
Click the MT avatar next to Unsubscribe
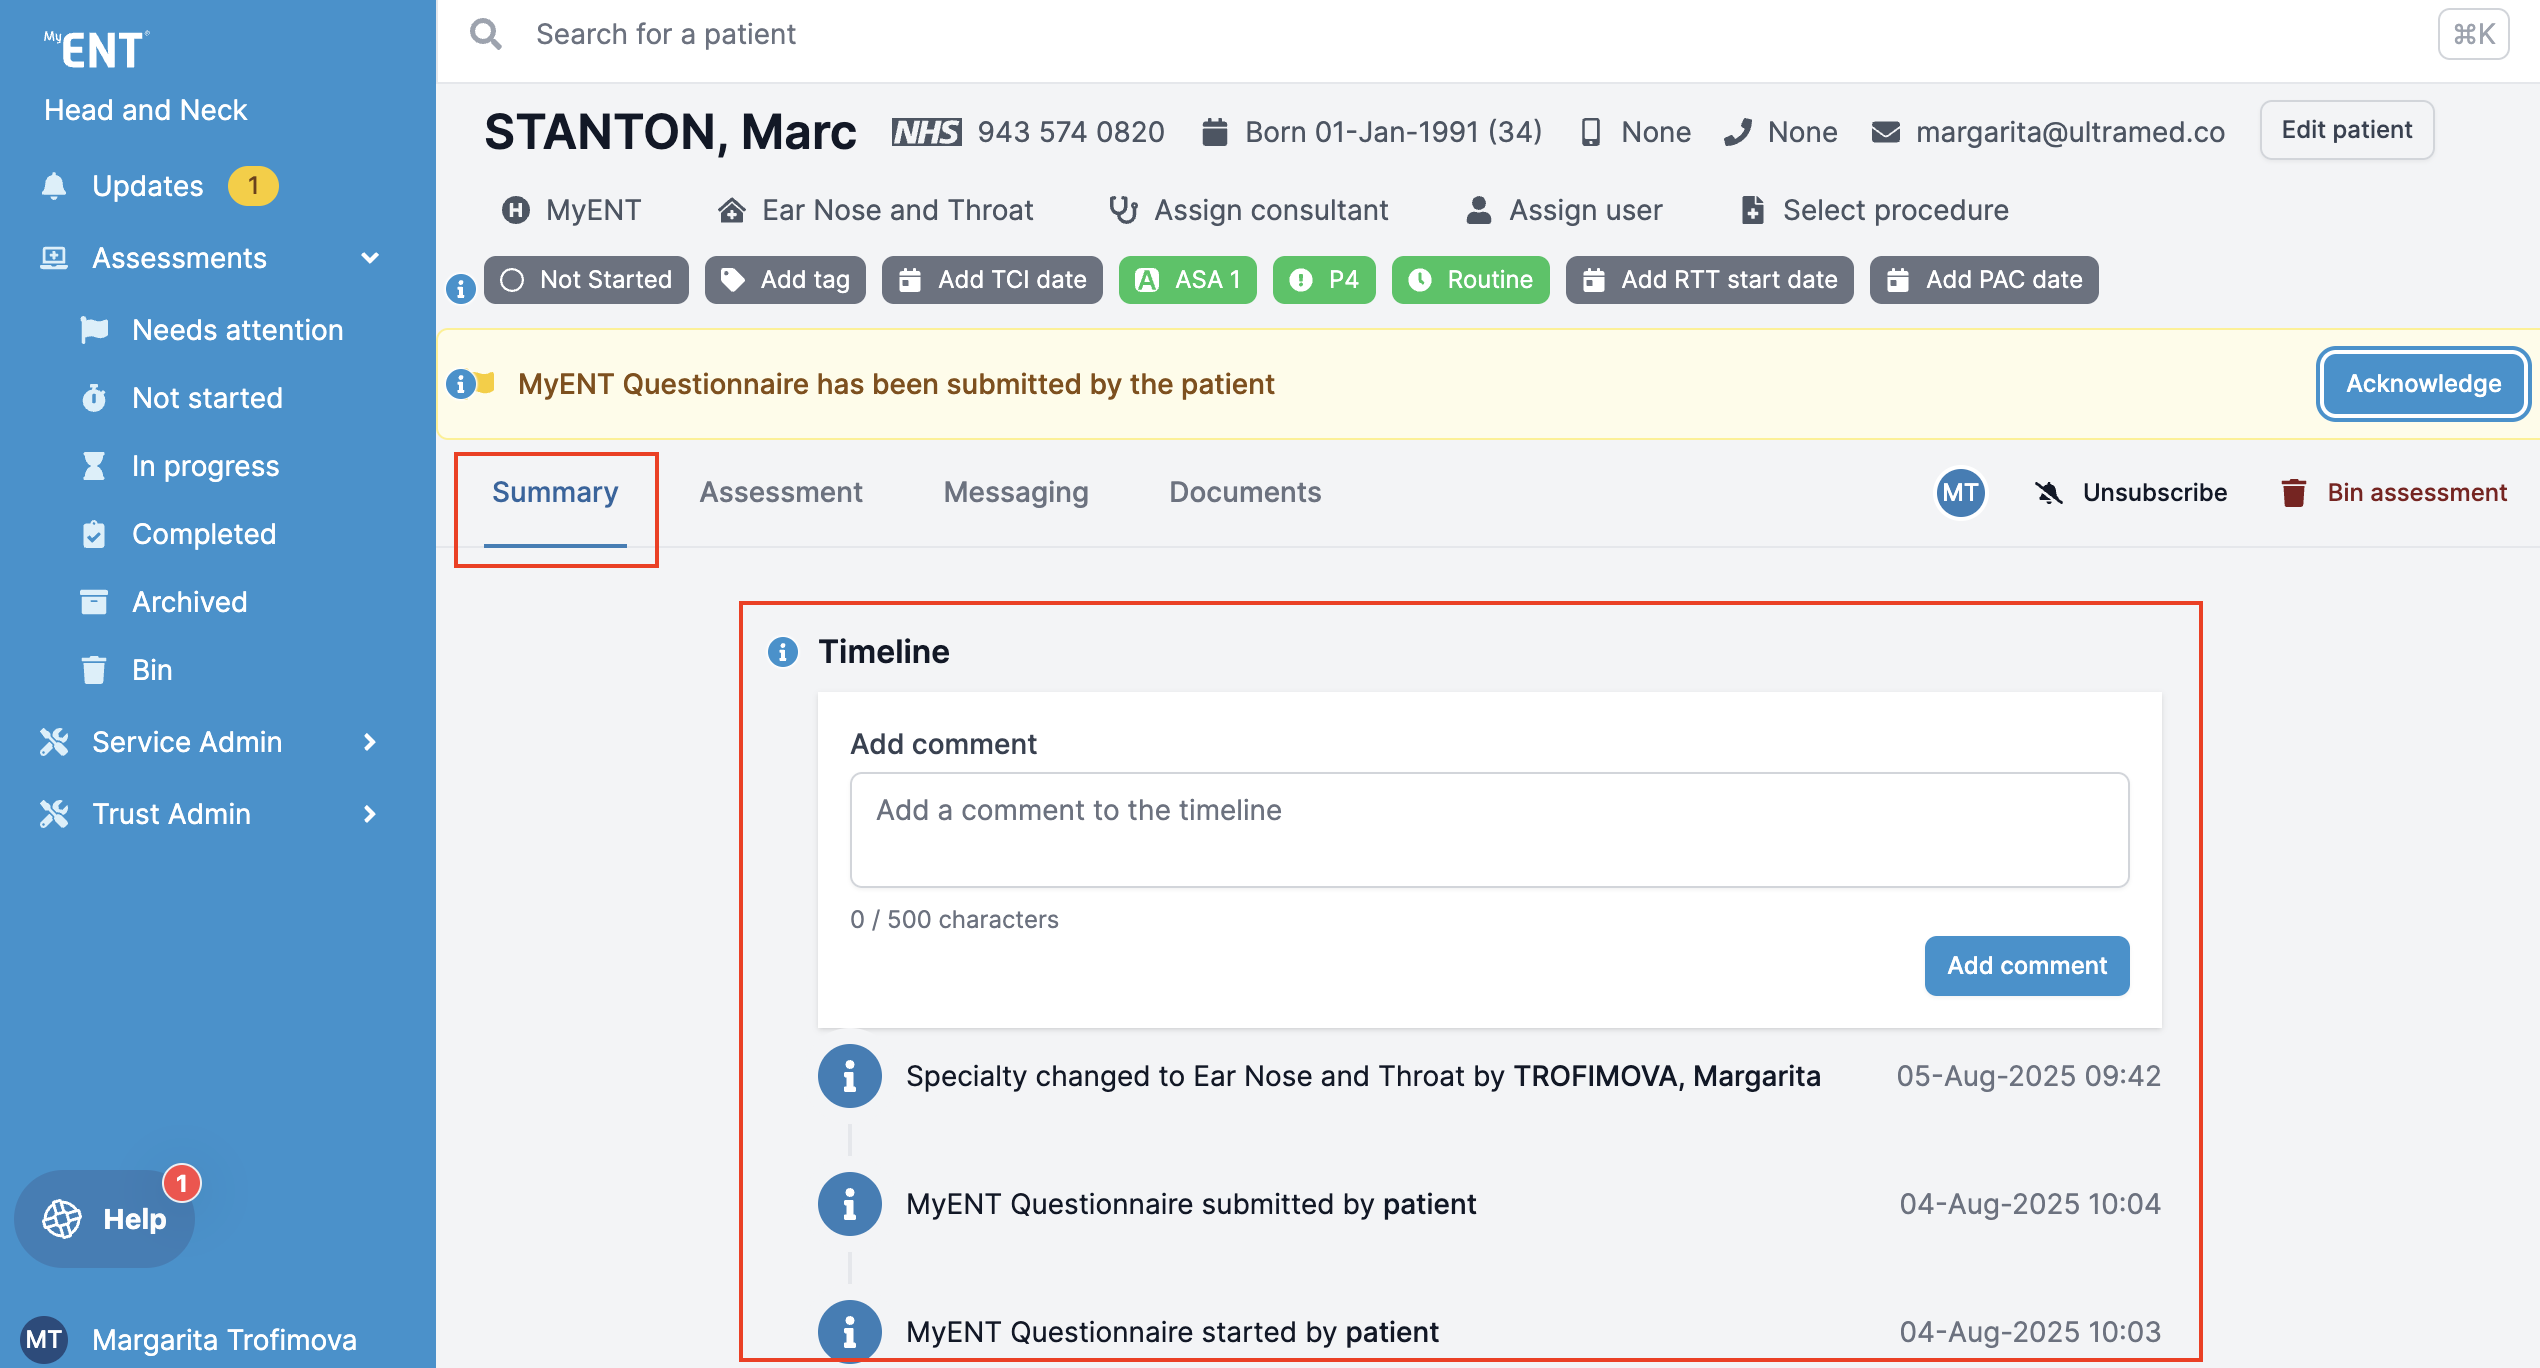tap(1959, 493)
